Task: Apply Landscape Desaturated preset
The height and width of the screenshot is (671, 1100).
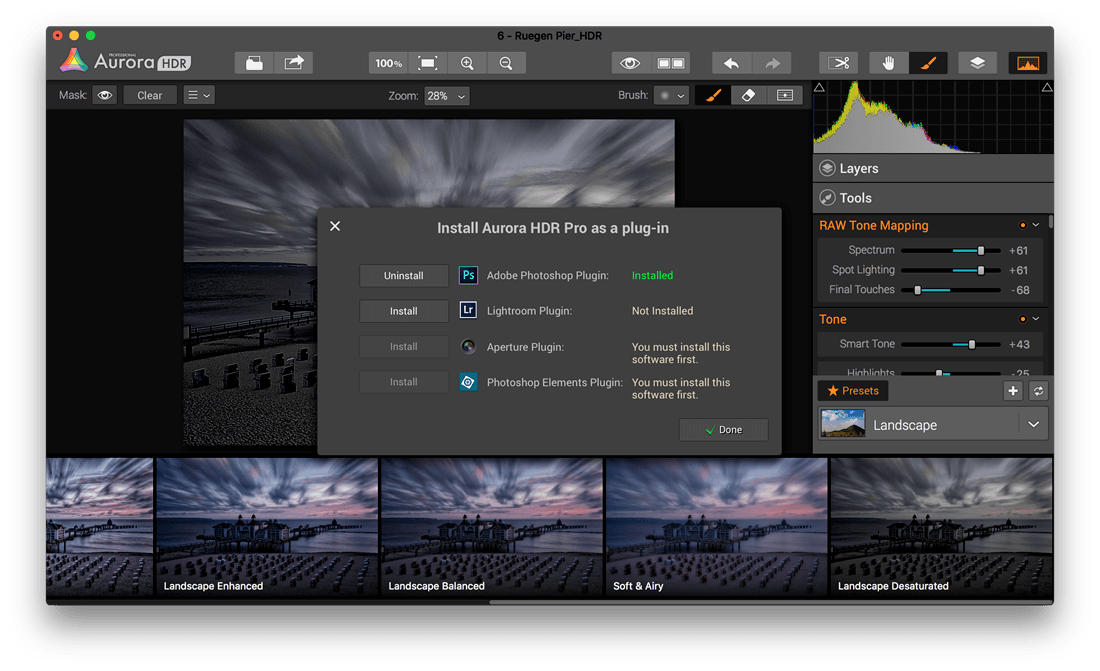Action: 941,527
